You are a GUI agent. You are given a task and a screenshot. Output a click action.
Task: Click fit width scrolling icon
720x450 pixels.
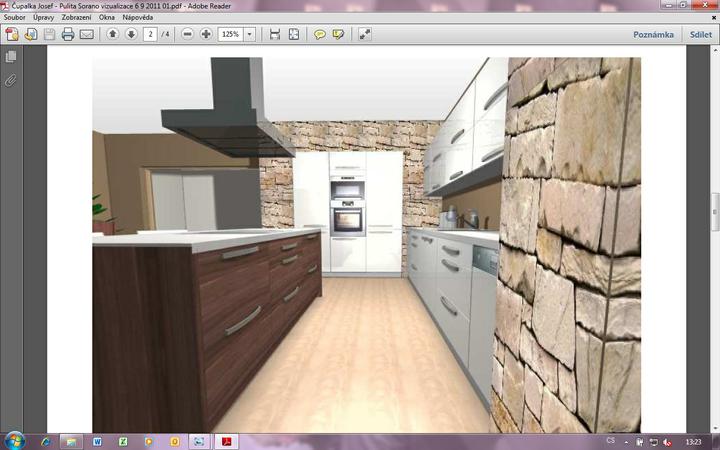click(275, 34)
